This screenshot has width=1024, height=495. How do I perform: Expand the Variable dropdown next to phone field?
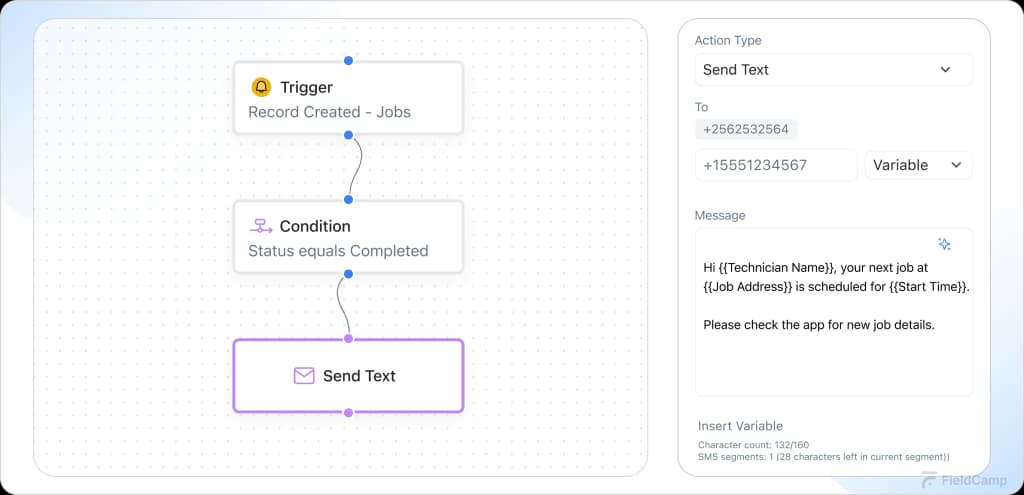coord(917,165)
